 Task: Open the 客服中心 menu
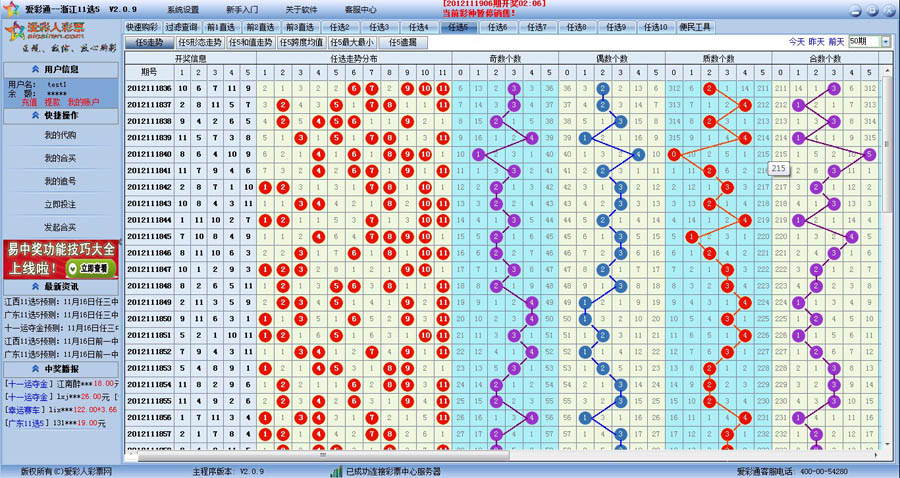coord(360,10)
